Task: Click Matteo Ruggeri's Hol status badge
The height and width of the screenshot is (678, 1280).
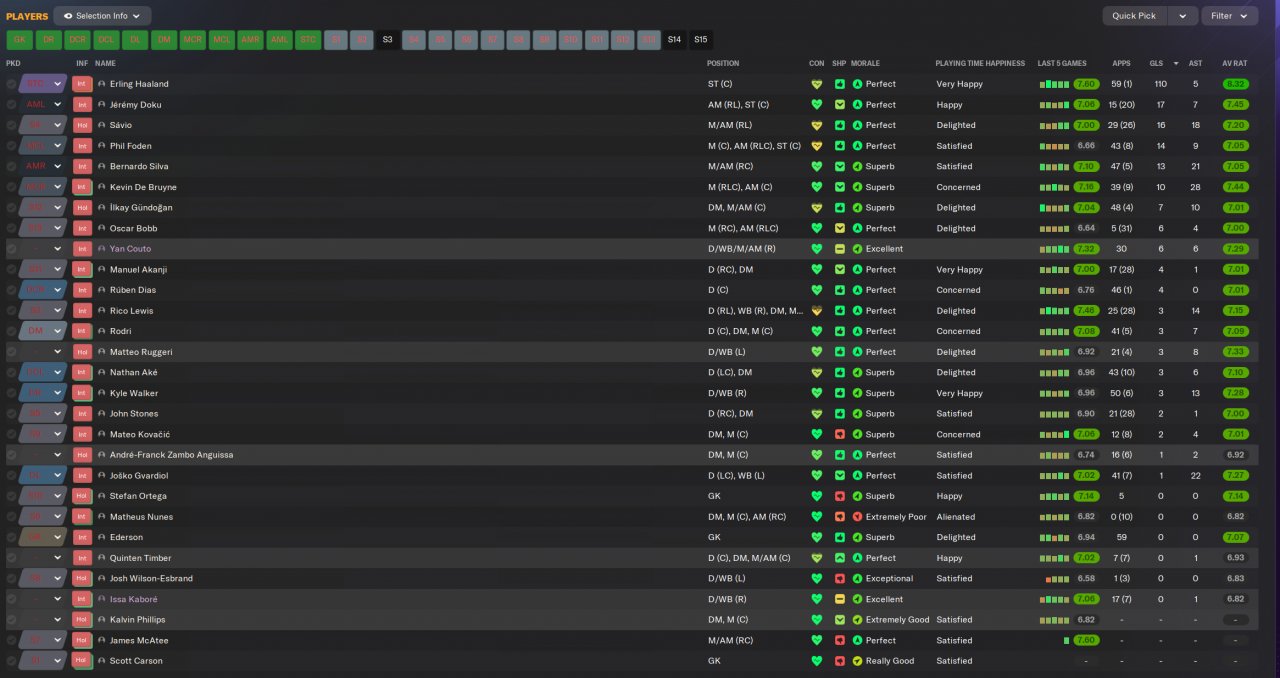Action: pos(82,352)
